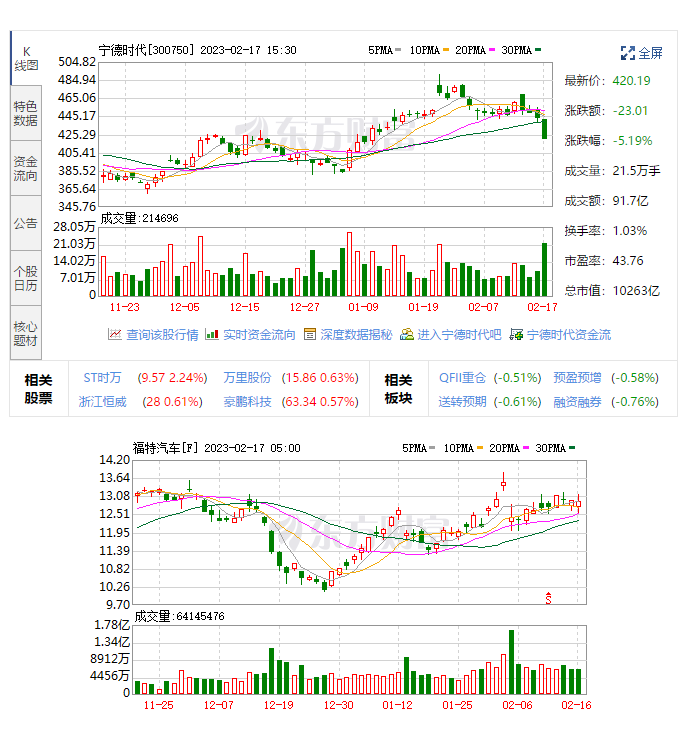
Task: Click the gray 5PMA legend swatch on 宁德时代 chart
Action: [398, 50]
